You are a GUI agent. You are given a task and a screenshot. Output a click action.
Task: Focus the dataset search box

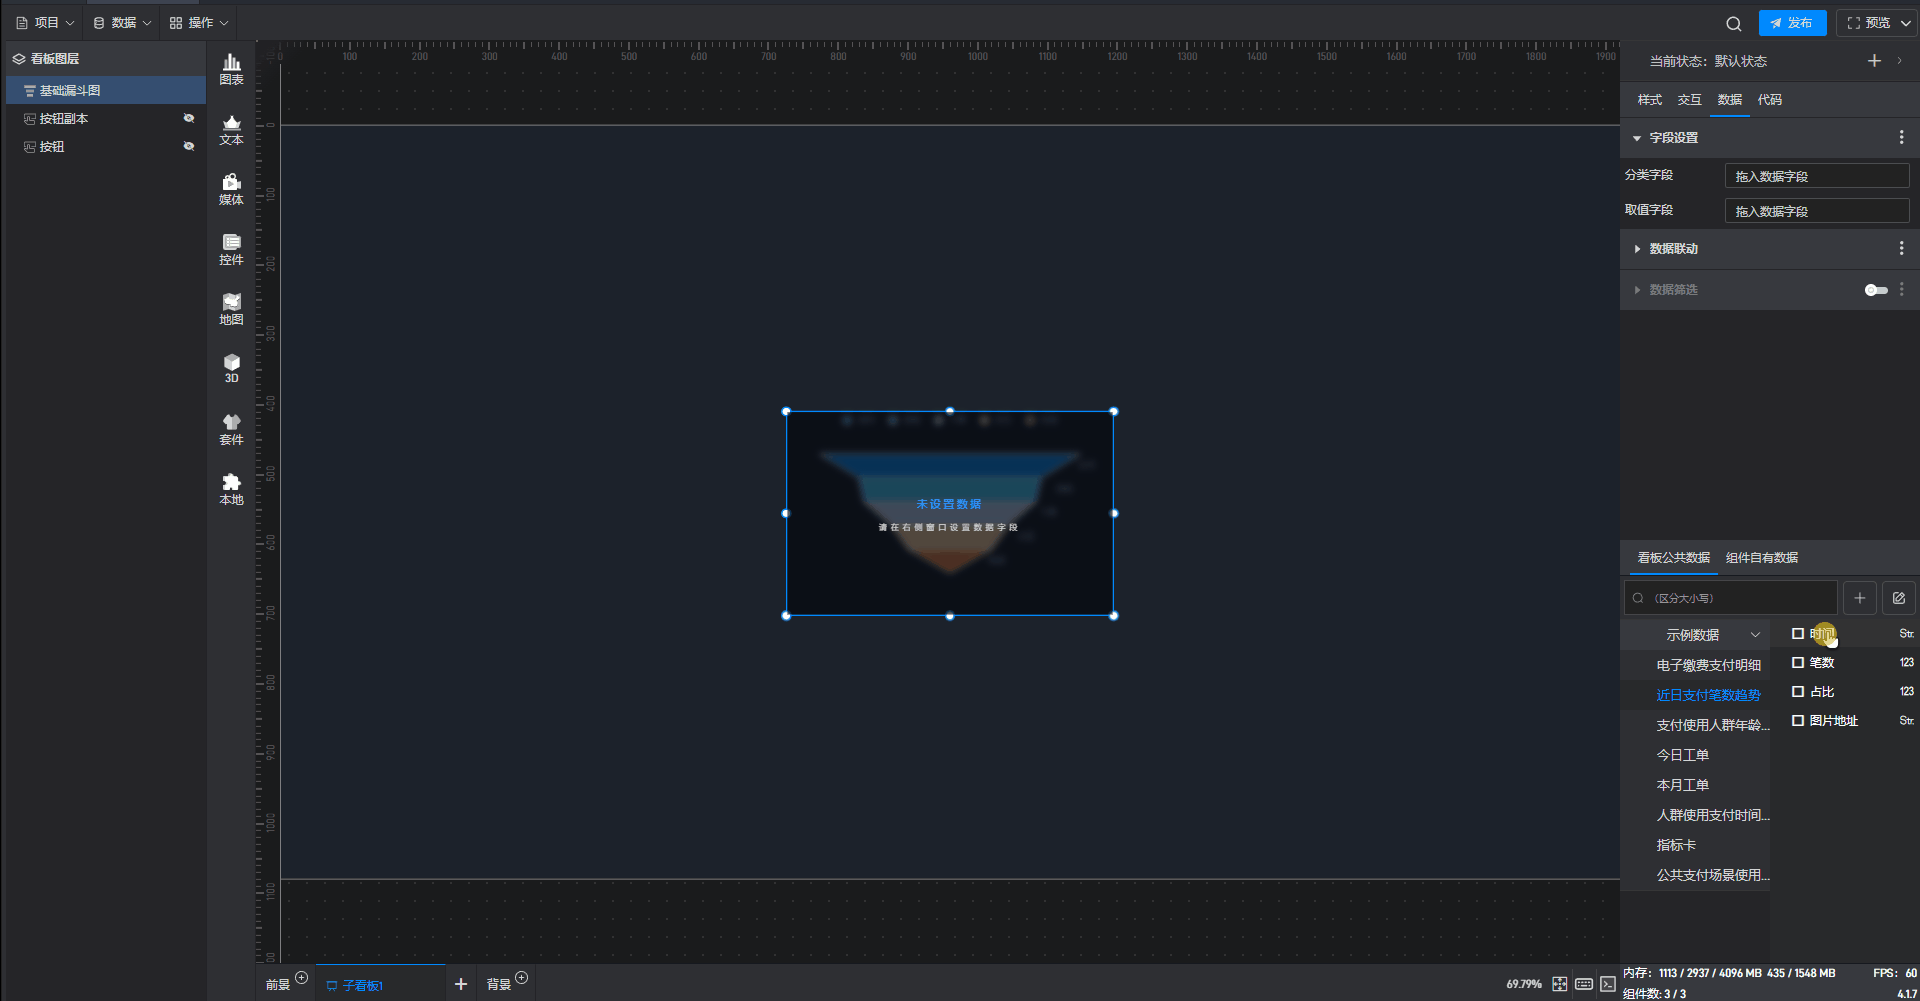pyautogui.click(x=1730, y=598)
